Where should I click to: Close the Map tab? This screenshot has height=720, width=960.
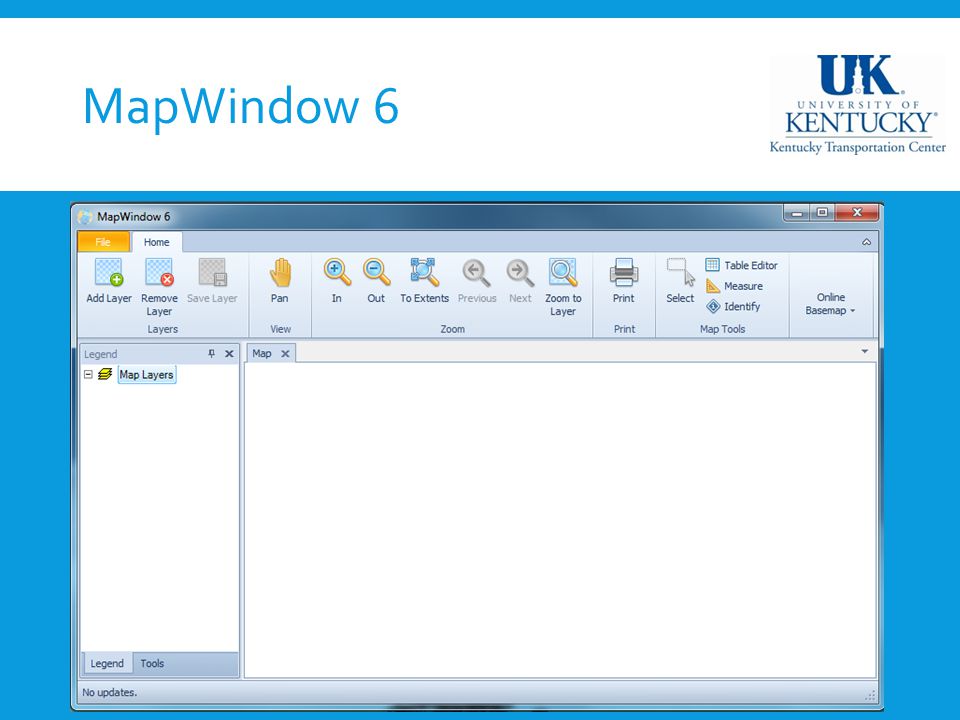click(285, 353)
